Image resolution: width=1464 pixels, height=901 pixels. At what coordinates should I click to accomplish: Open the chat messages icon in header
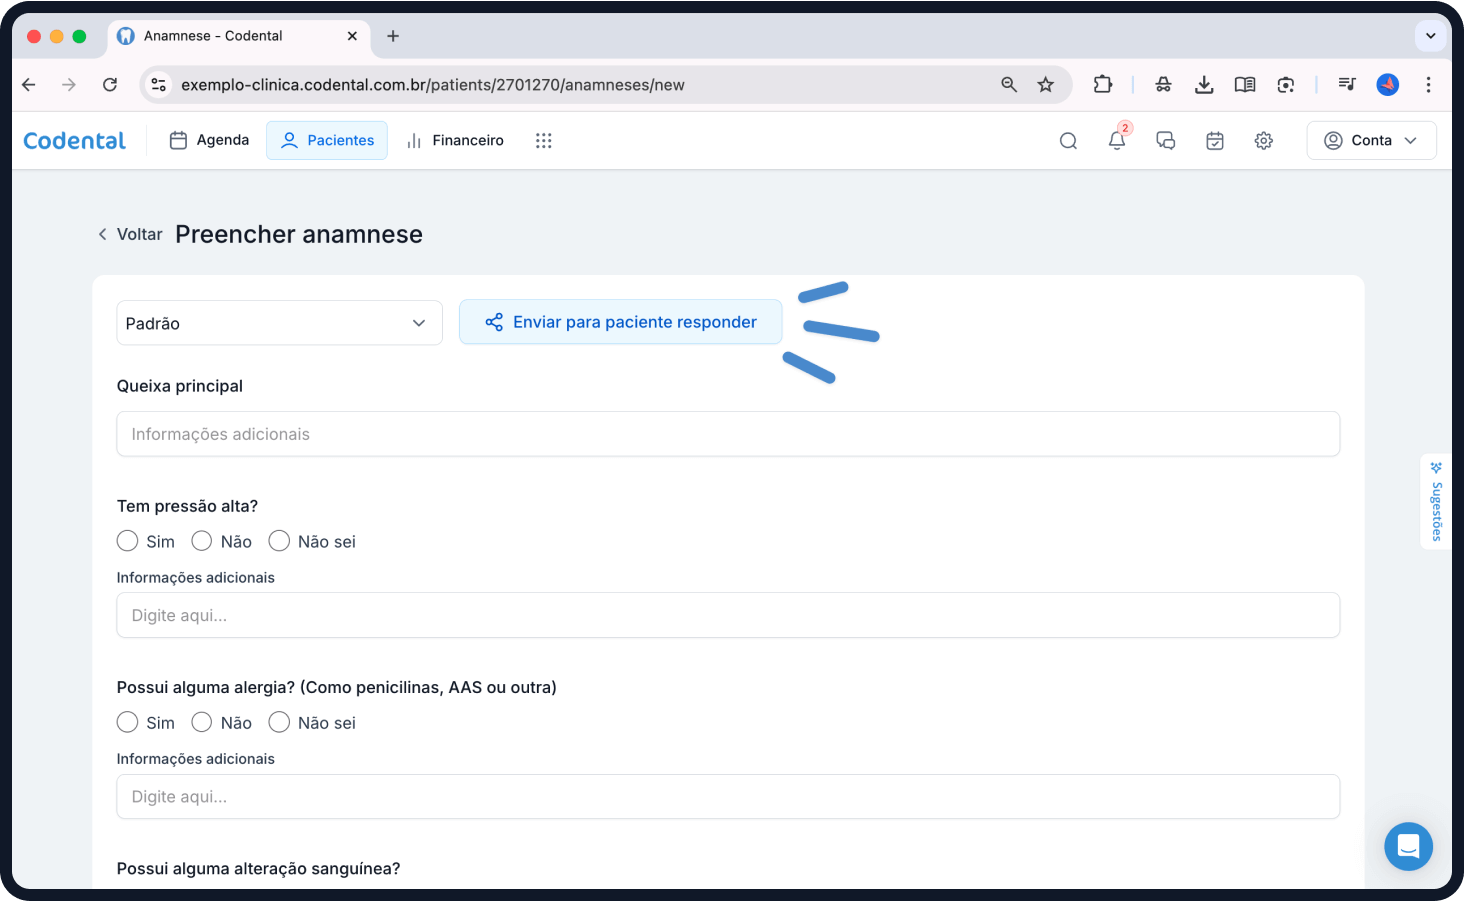(x=1165, y=141)
